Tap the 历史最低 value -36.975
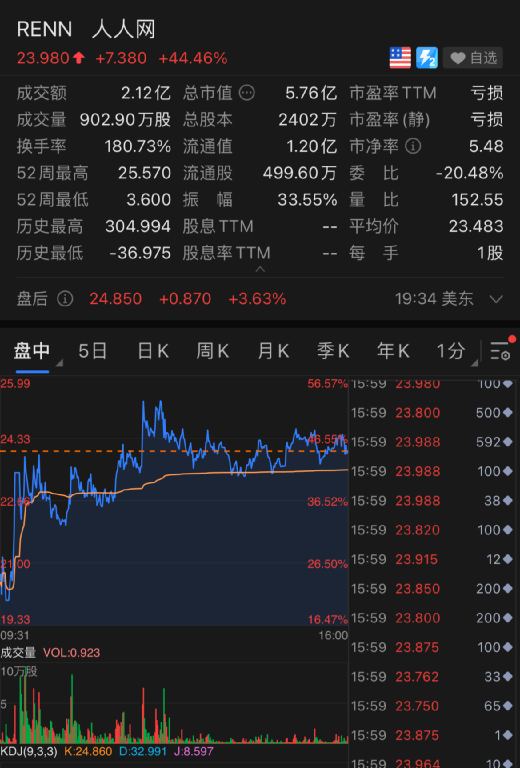This screenshot has width=520, height=768. point(140,253)
